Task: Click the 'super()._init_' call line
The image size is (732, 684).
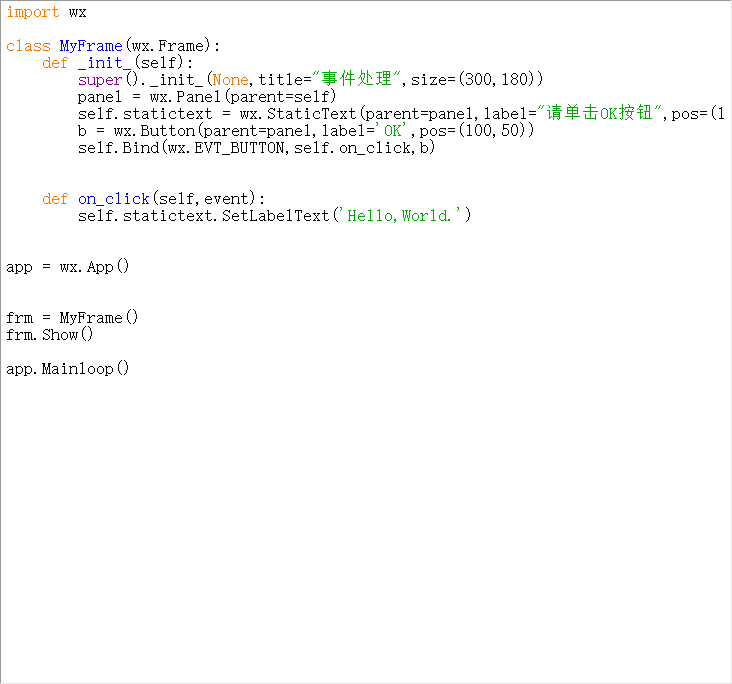Action: click(310, 79)
